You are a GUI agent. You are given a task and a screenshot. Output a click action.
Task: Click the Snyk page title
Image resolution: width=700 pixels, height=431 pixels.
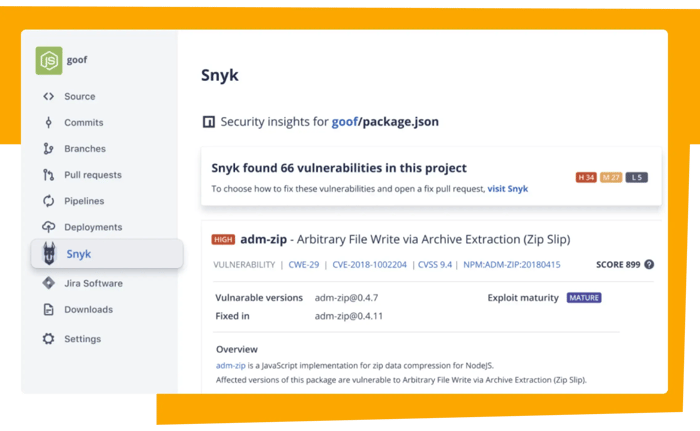click(220, 75)
